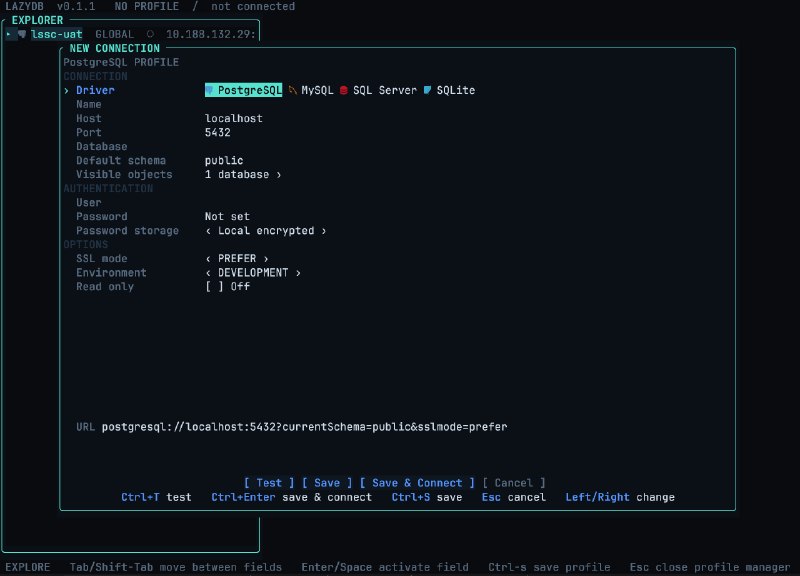The height and width of the screenshot is (576, 800).
Task: Focus the User field
Action: coord(89,203)
